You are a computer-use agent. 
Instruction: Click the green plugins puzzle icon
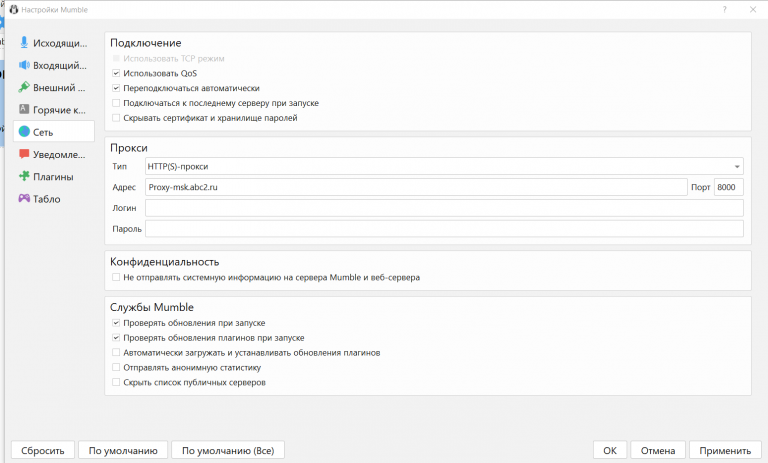click(x=24, y=176)
